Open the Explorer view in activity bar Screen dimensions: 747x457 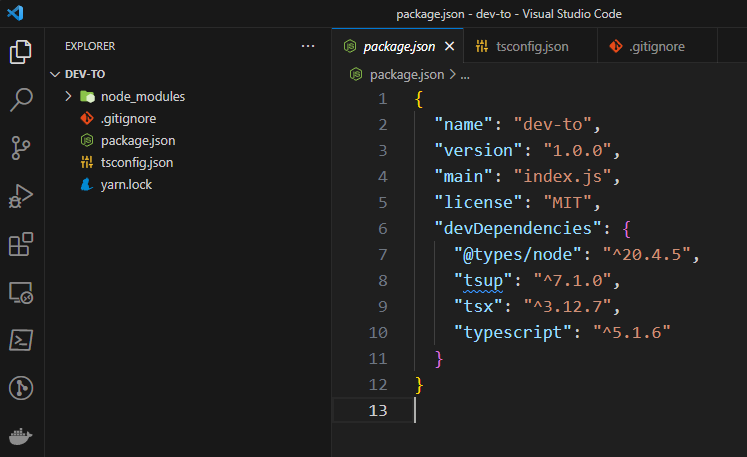pyautogui.click(x=21, y=52)
